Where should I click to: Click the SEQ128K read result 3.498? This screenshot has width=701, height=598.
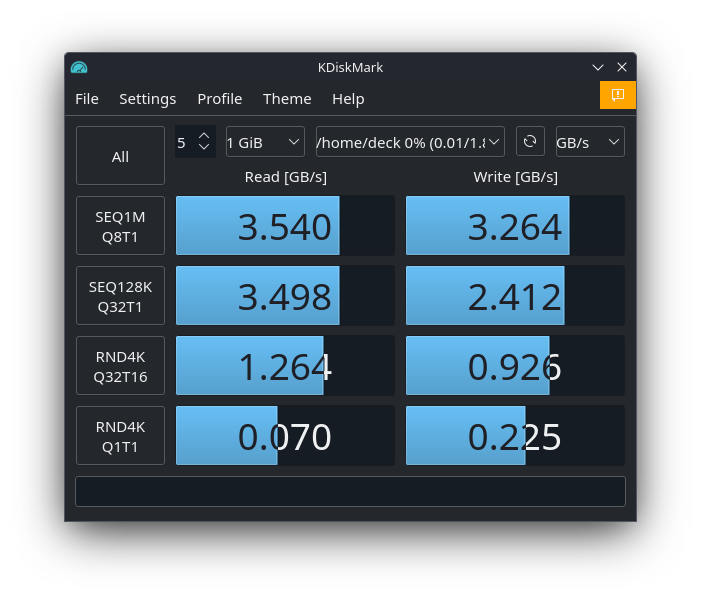[285, 295]
